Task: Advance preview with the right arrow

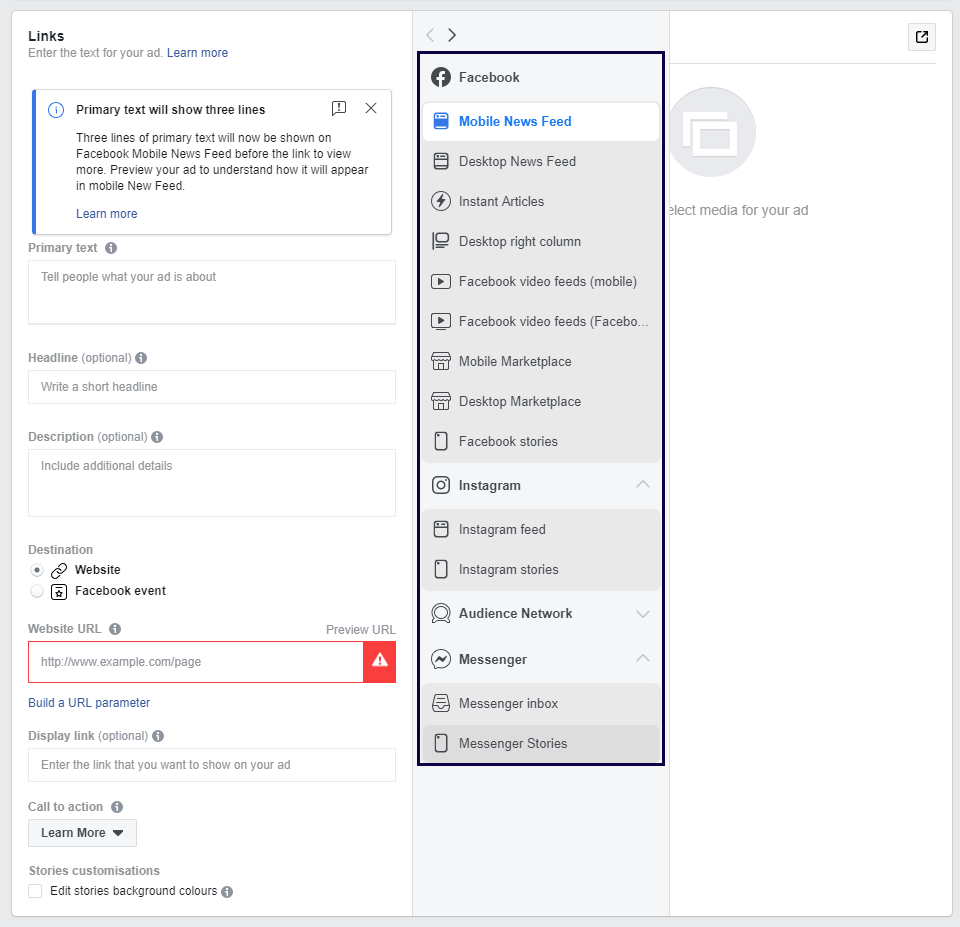Action: [x=452, y=35]
